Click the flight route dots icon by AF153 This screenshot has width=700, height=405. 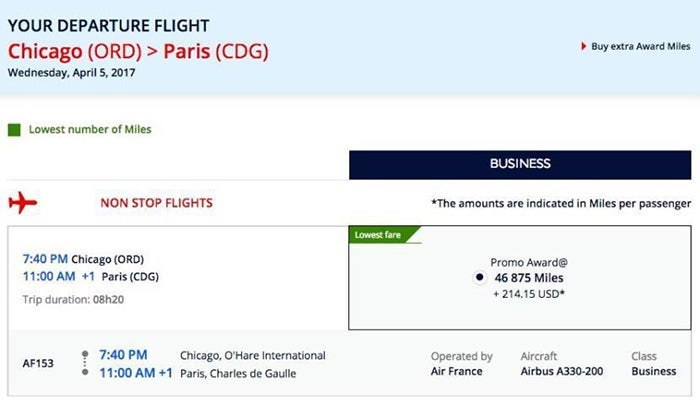(86, 364)
